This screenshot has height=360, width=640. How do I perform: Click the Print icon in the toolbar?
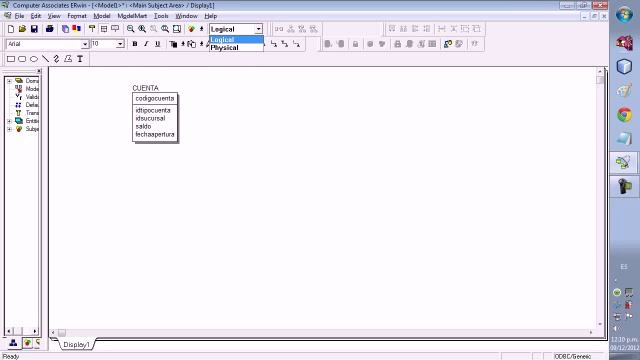(50, 29)
